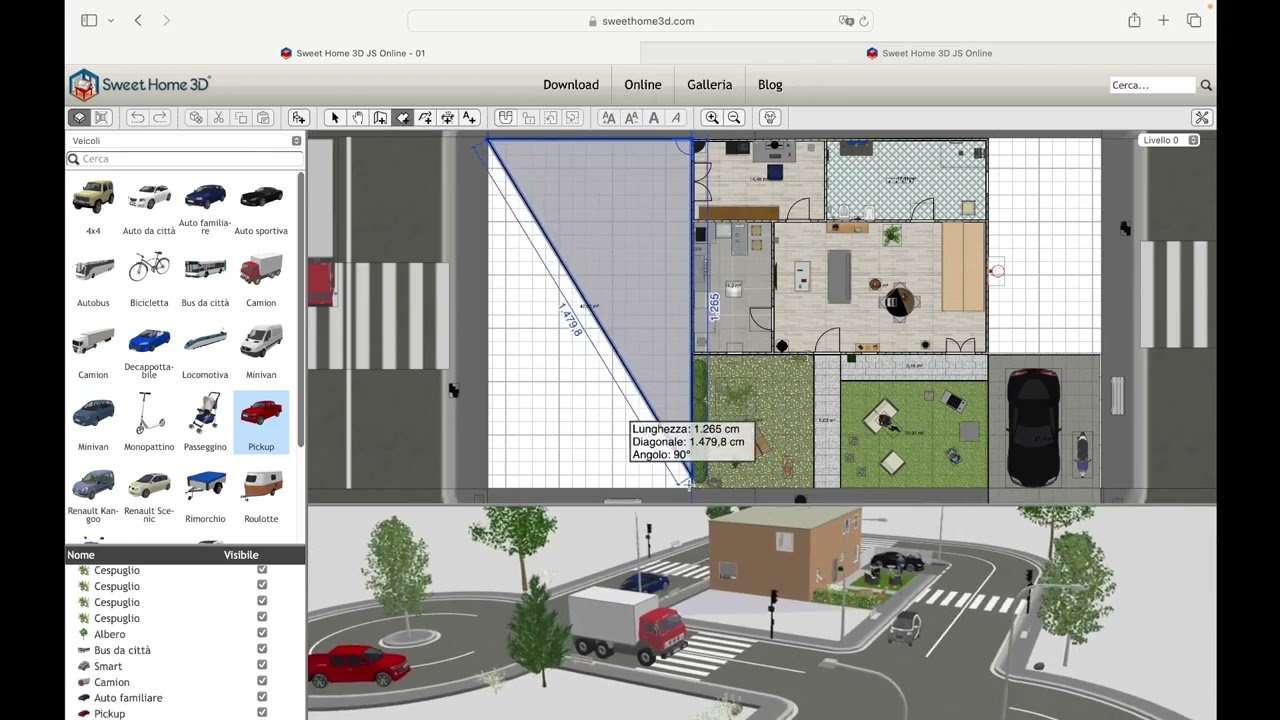Image resolution: width=1280 pixels, height=720 pixels.
Task: Select the create polylines tool
Action: pyautogui.click(x=425, y=118)
